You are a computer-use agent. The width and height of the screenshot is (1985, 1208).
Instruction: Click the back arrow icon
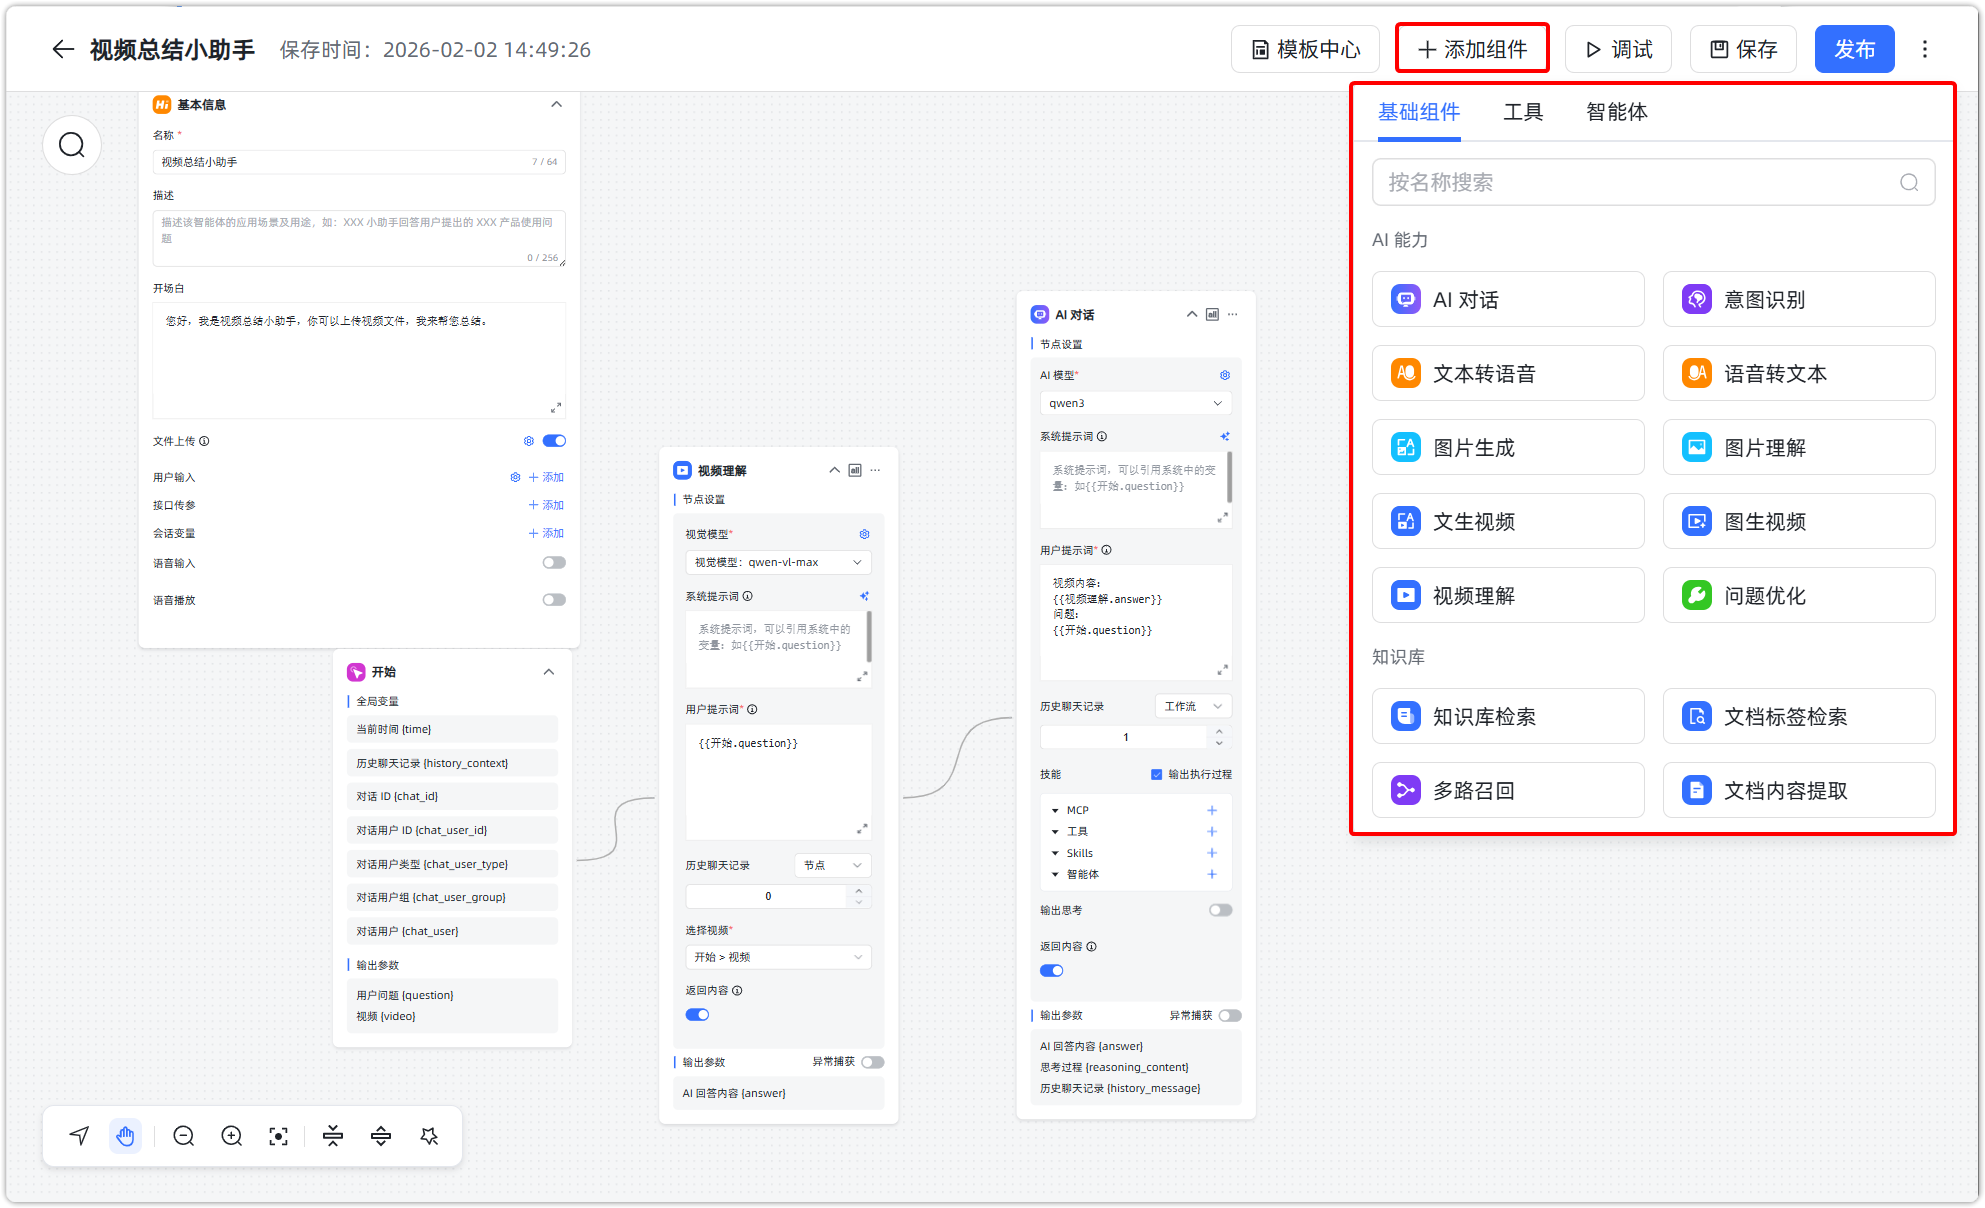coord(63,50)
